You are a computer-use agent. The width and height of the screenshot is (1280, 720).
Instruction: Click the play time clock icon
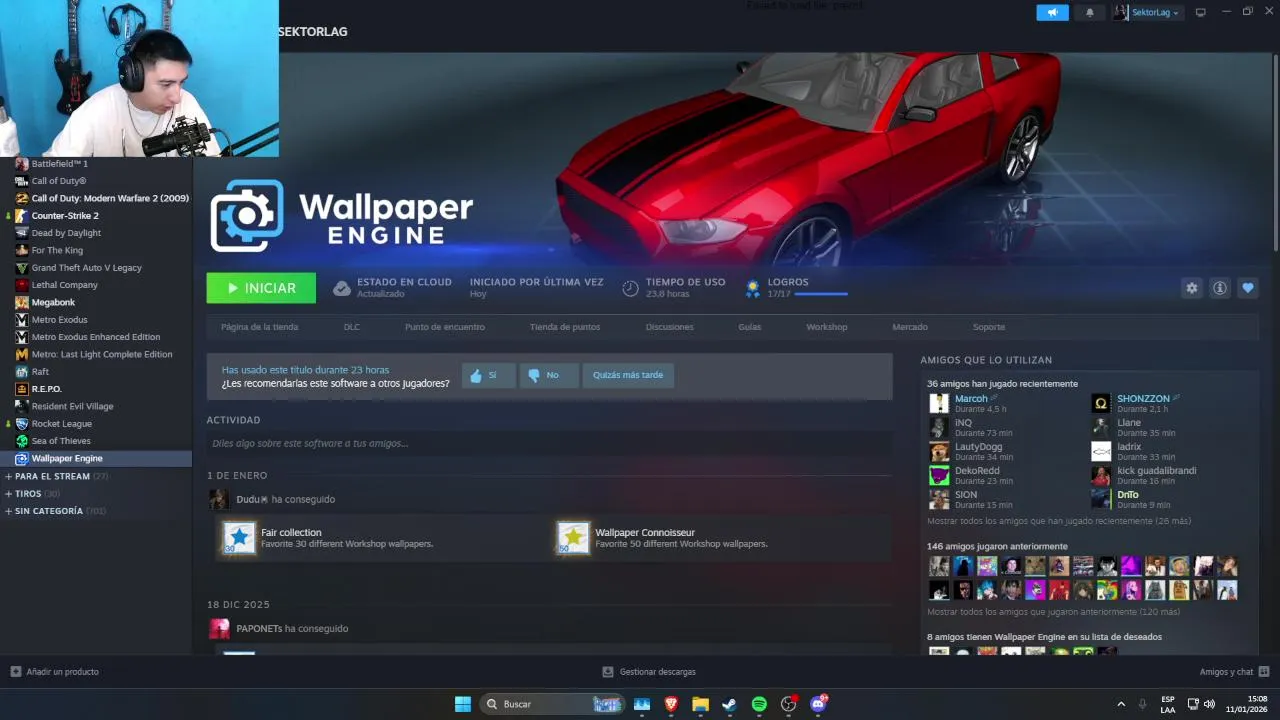pyautogui.click(x=630, y=288)
